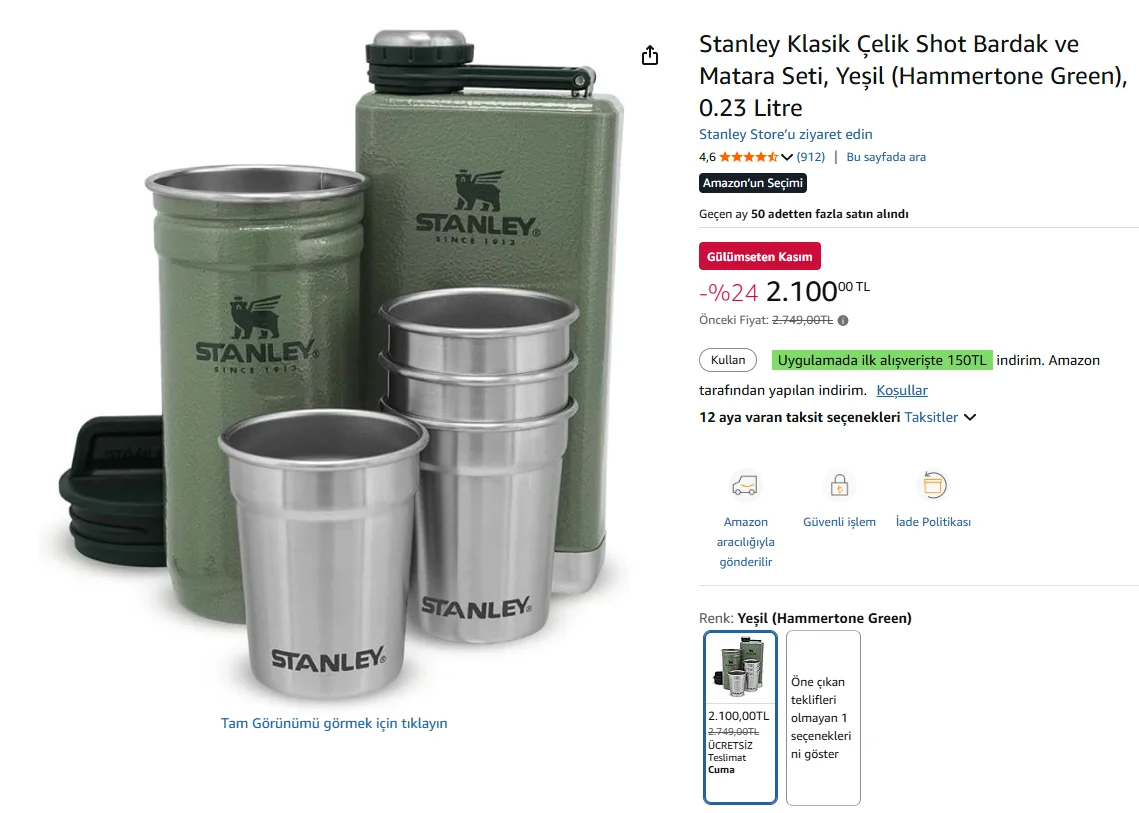Click the star rating icons
Image resolution: width=1139 pixels, height=813 pixels.
point(748,157)
